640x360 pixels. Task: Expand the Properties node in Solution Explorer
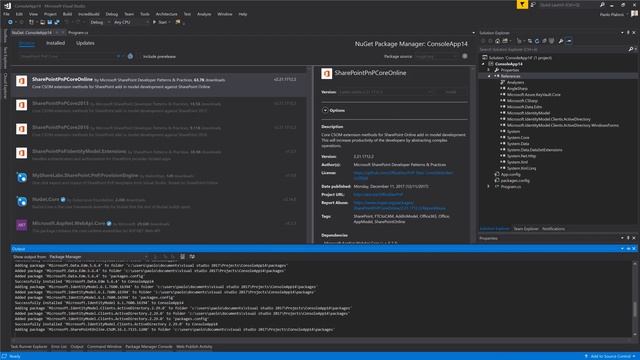(489, 70)
